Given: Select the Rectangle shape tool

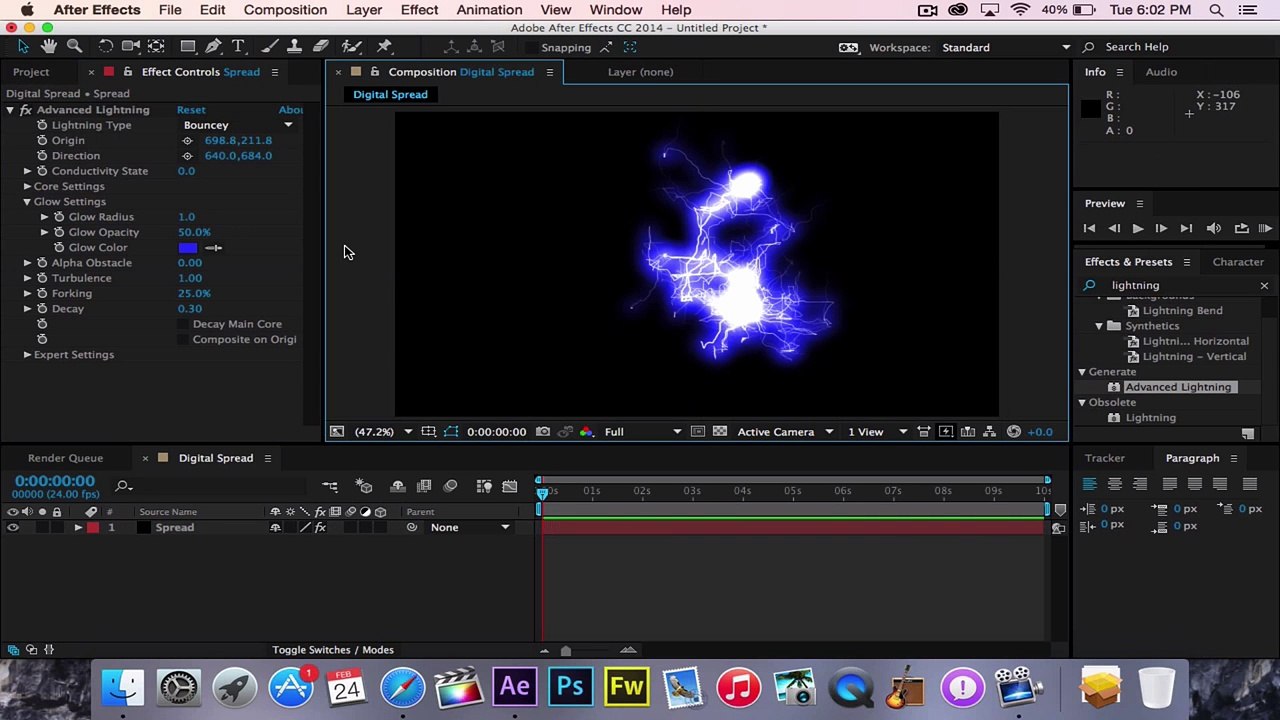Looking at the screenshot, I should pos(187,47).
